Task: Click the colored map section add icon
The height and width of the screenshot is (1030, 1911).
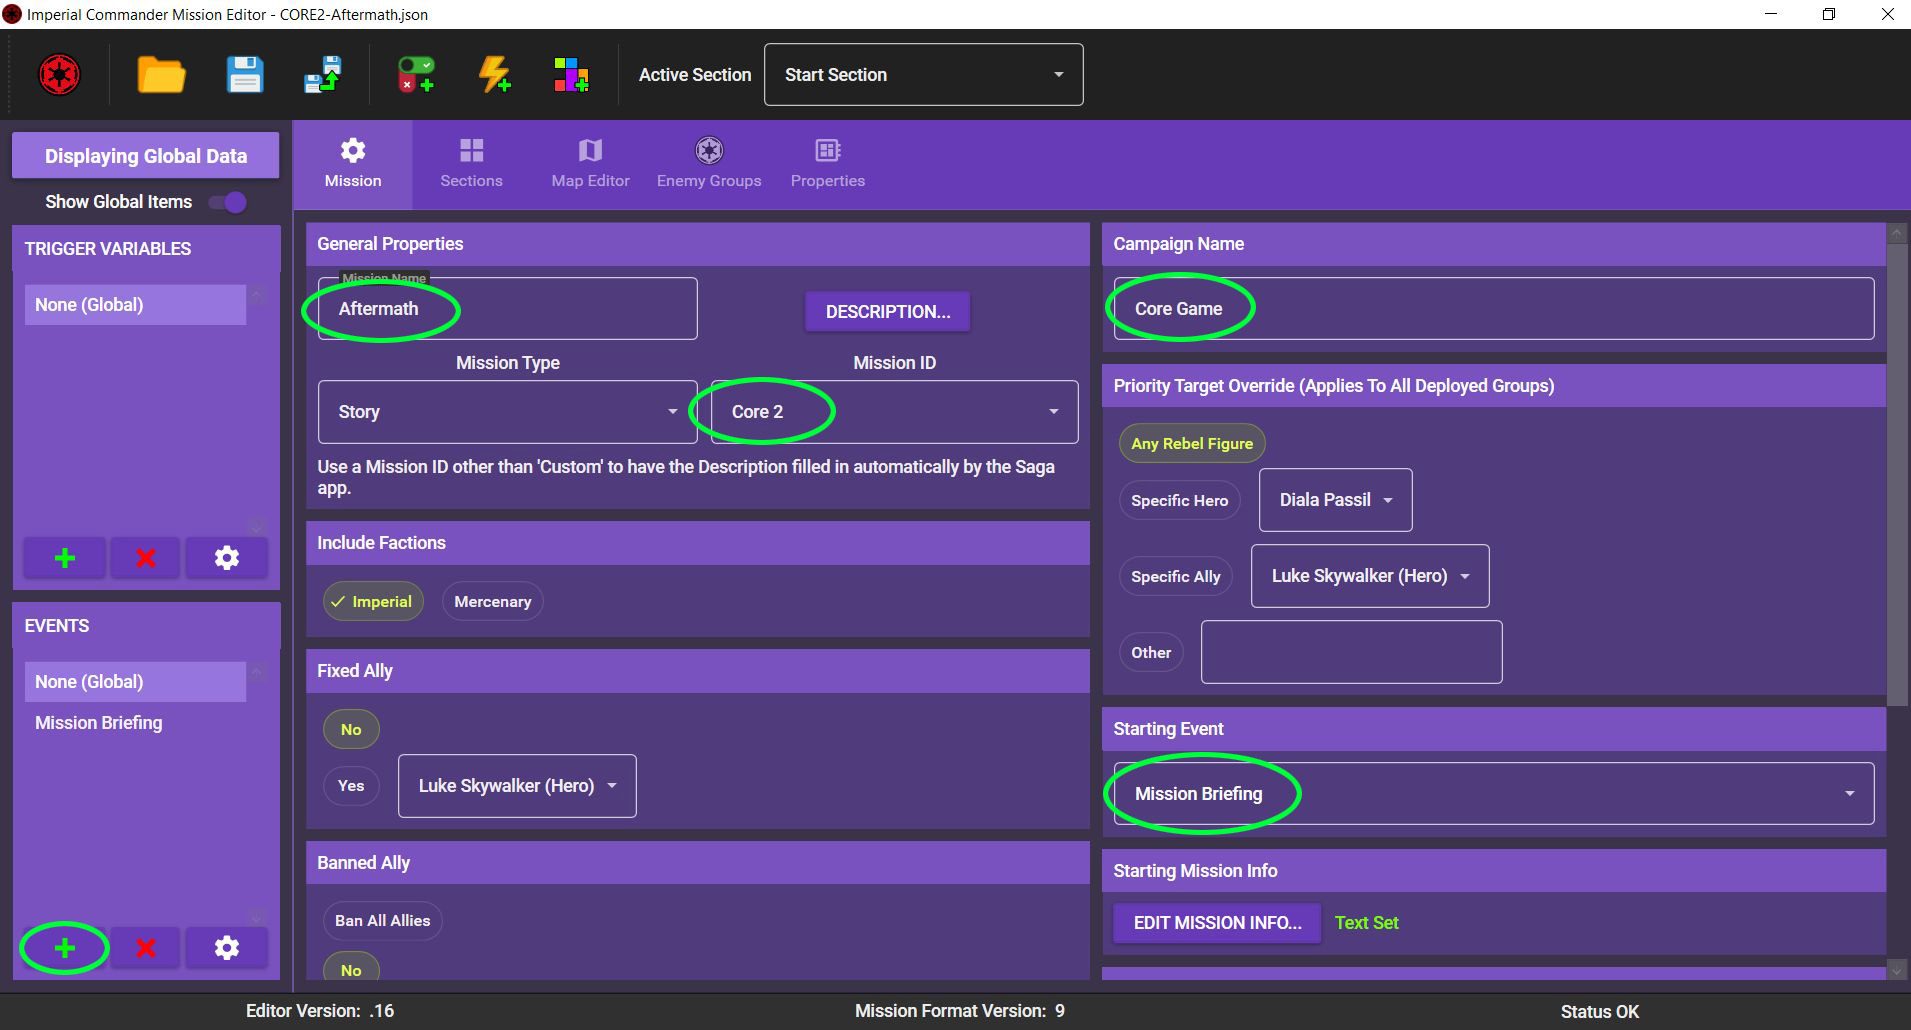Action: [x=571, y=75]
